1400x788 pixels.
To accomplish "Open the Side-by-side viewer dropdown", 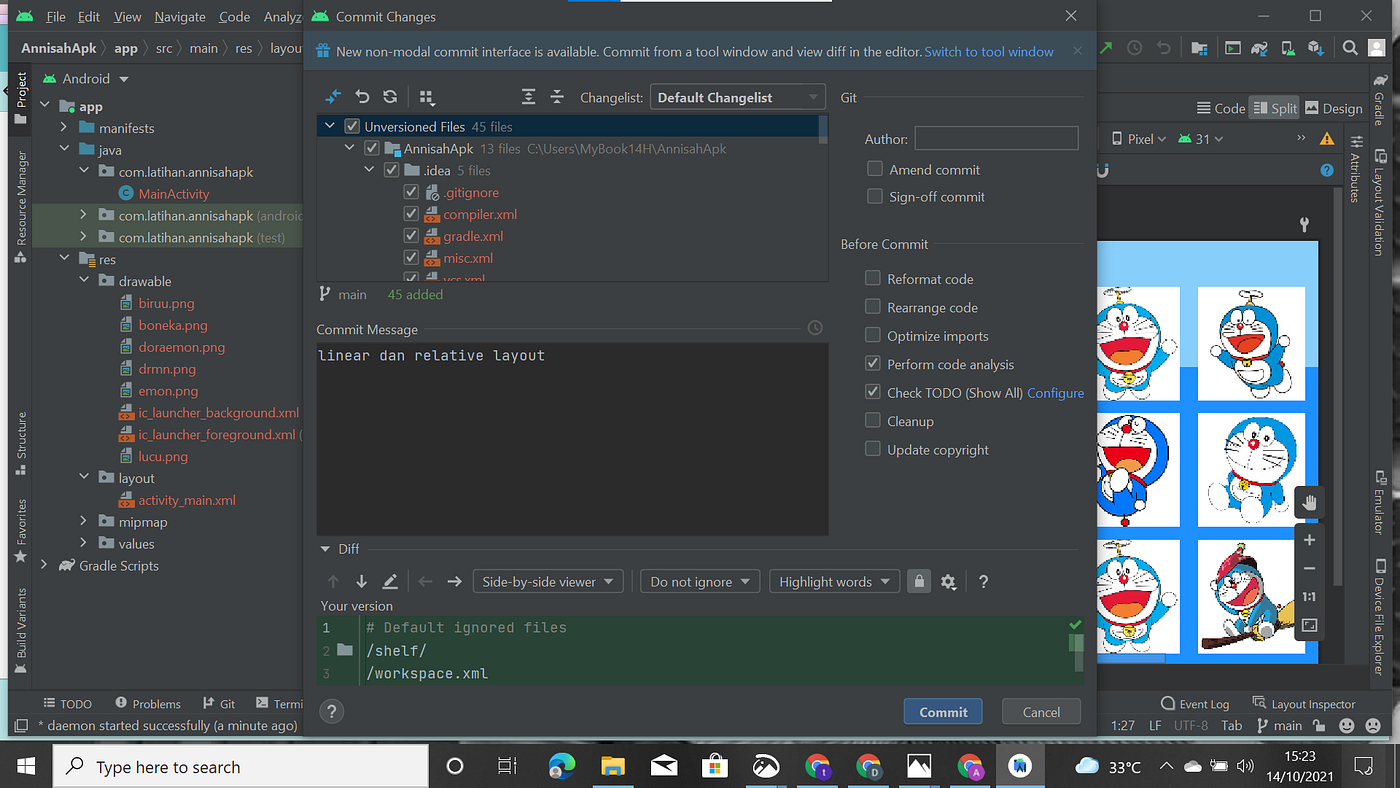I will 548,581.
